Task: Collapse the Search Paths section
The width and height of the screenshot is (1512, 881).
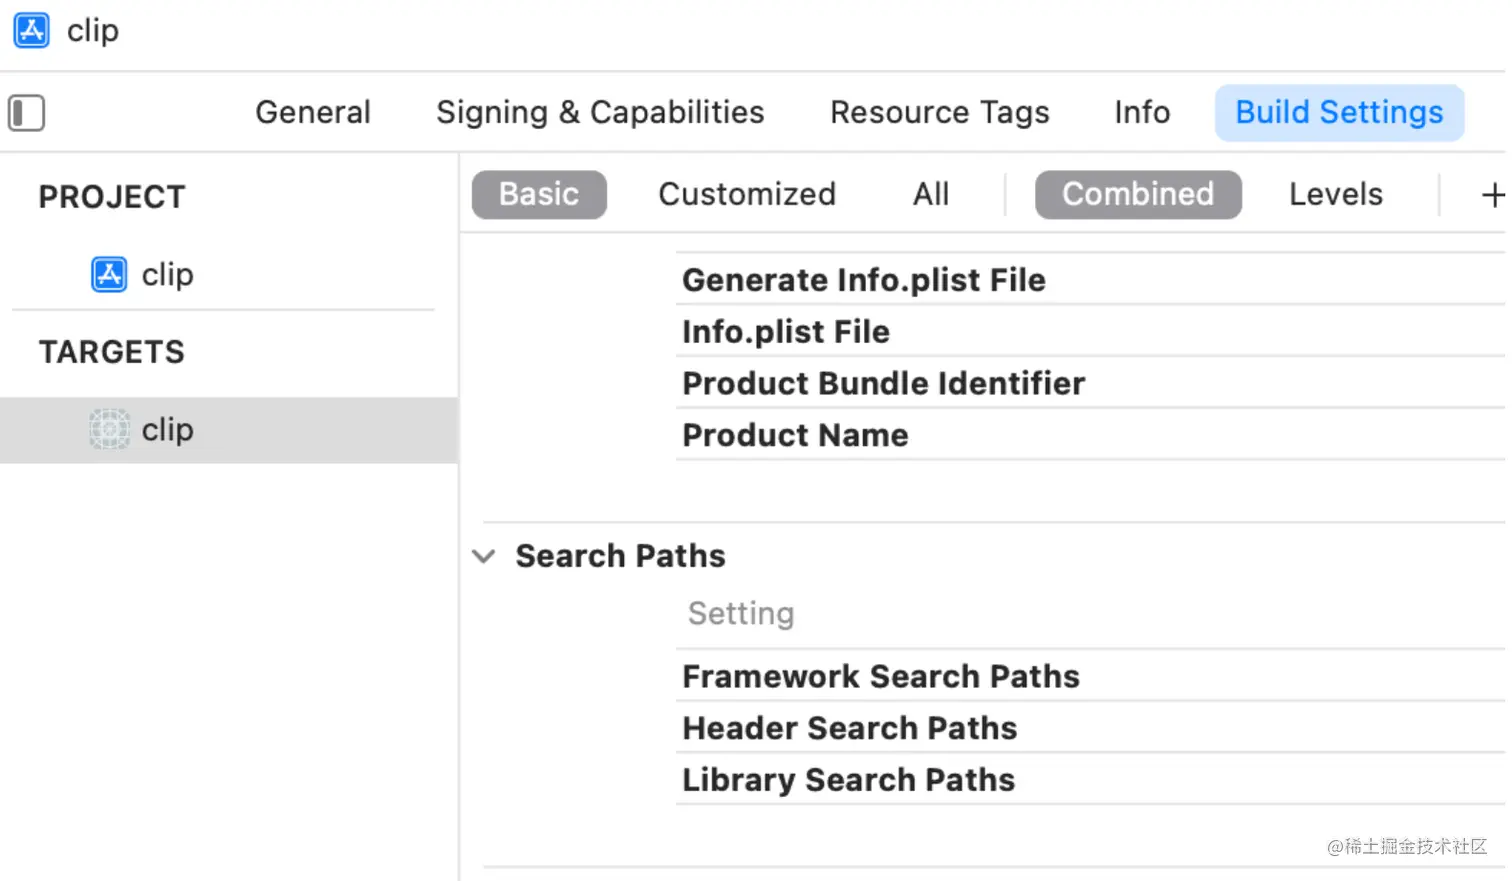Action: coord(484,556)
